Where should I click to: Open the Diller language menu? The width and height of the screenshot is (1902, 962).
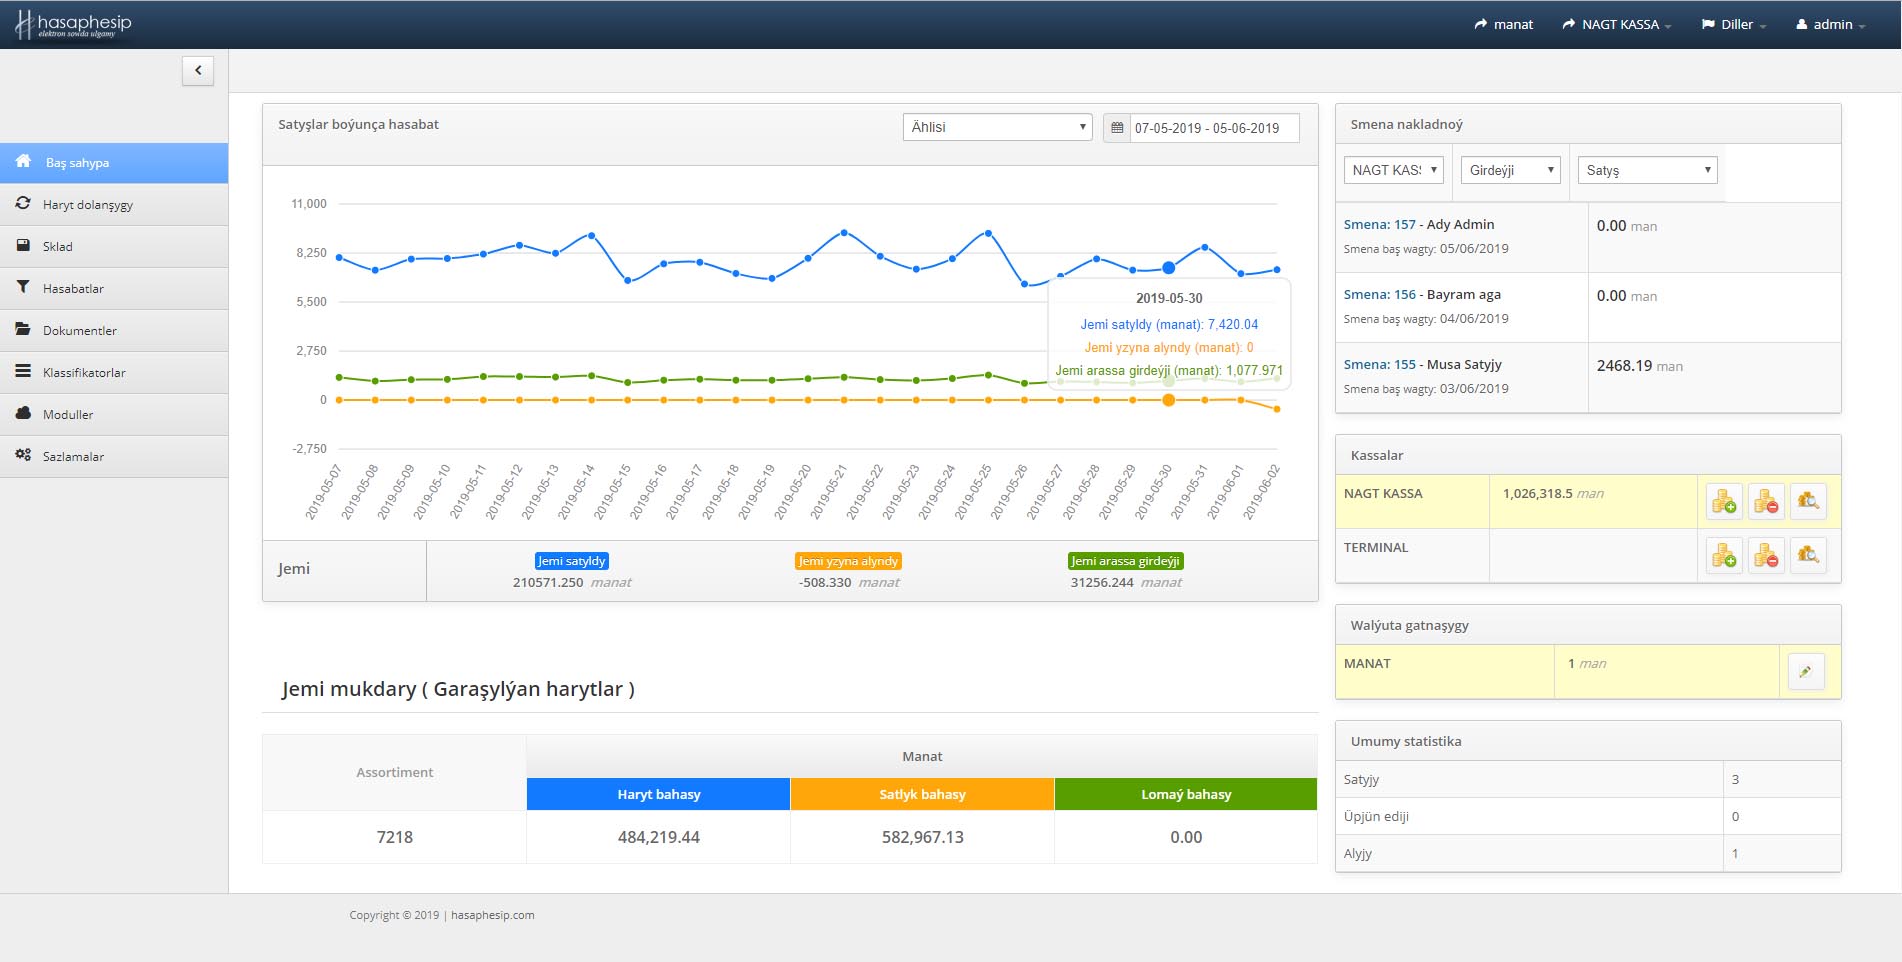pyautogui.click(x=1734, y=24)
